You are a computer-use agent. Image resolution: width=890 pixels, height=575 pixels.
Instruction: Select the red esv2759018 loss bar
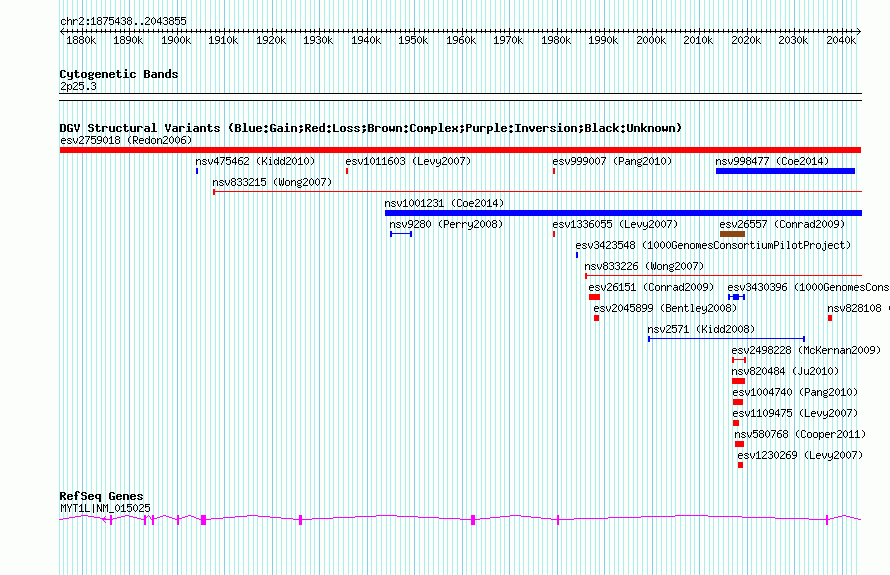[460, 150]
